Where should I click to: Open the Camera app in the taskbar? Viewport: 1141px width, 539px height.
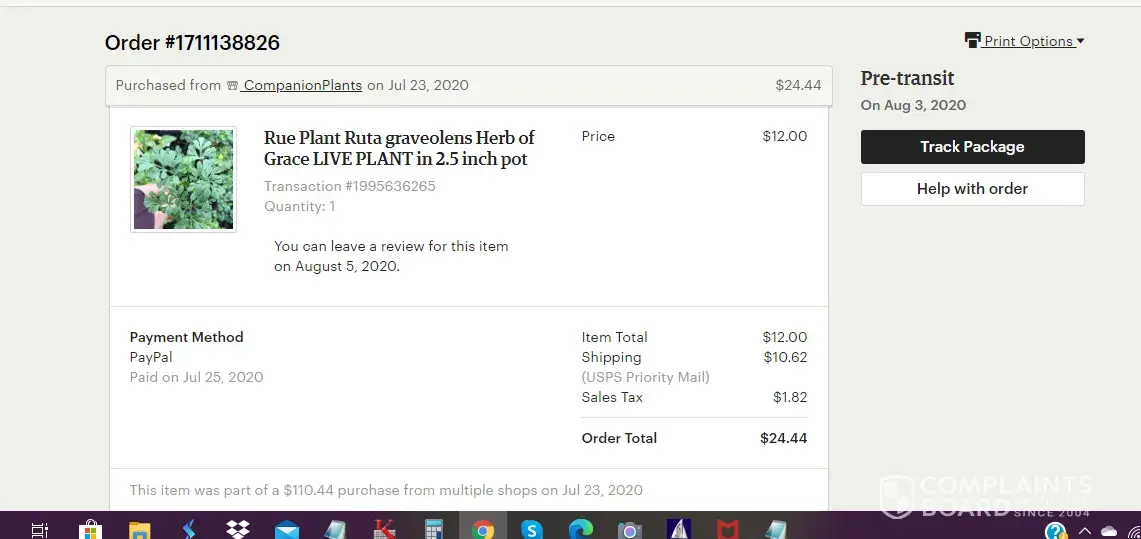click(630, 529)
